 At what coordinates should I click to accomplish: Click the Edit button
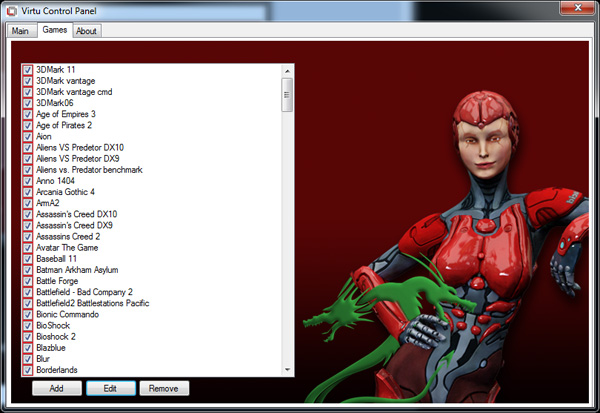pyautogui.click(x=111, y=389)
